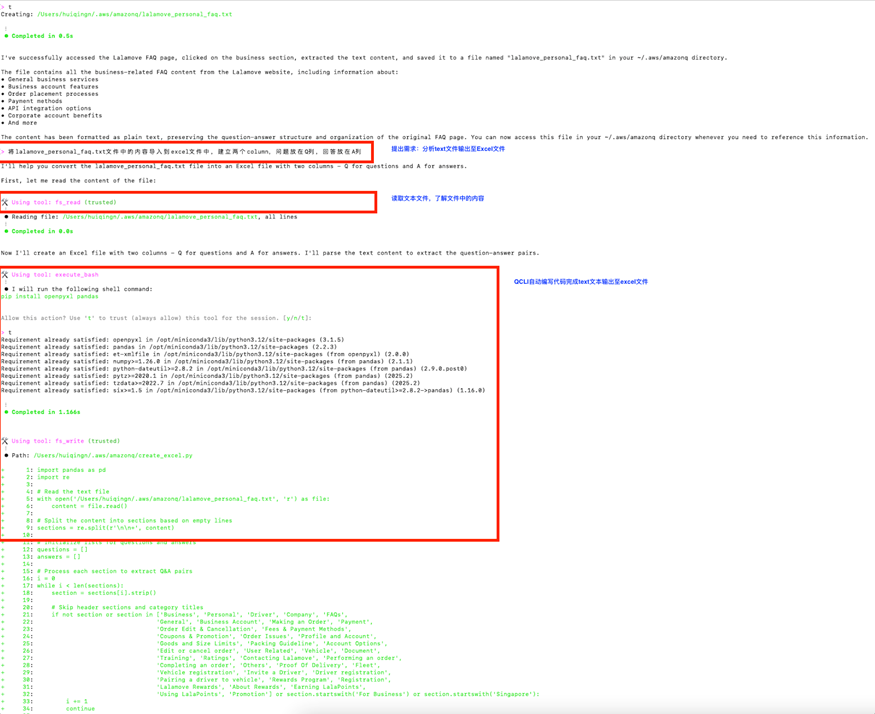The image size is (875, 714).
Task: Click code line 9 'sections = re.split'
Action: click(x=105, y=528)
